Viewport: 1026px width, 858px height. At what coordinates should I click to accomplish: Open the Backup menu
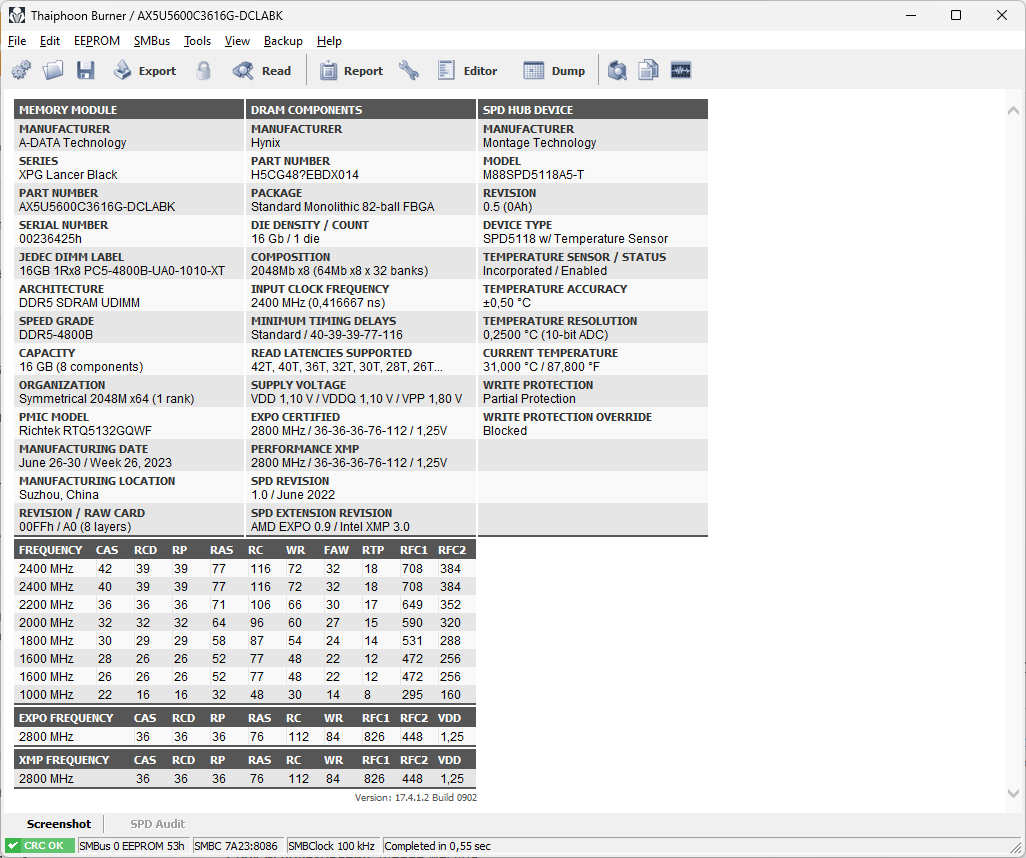pyautogui.click(x=283, y=41)
